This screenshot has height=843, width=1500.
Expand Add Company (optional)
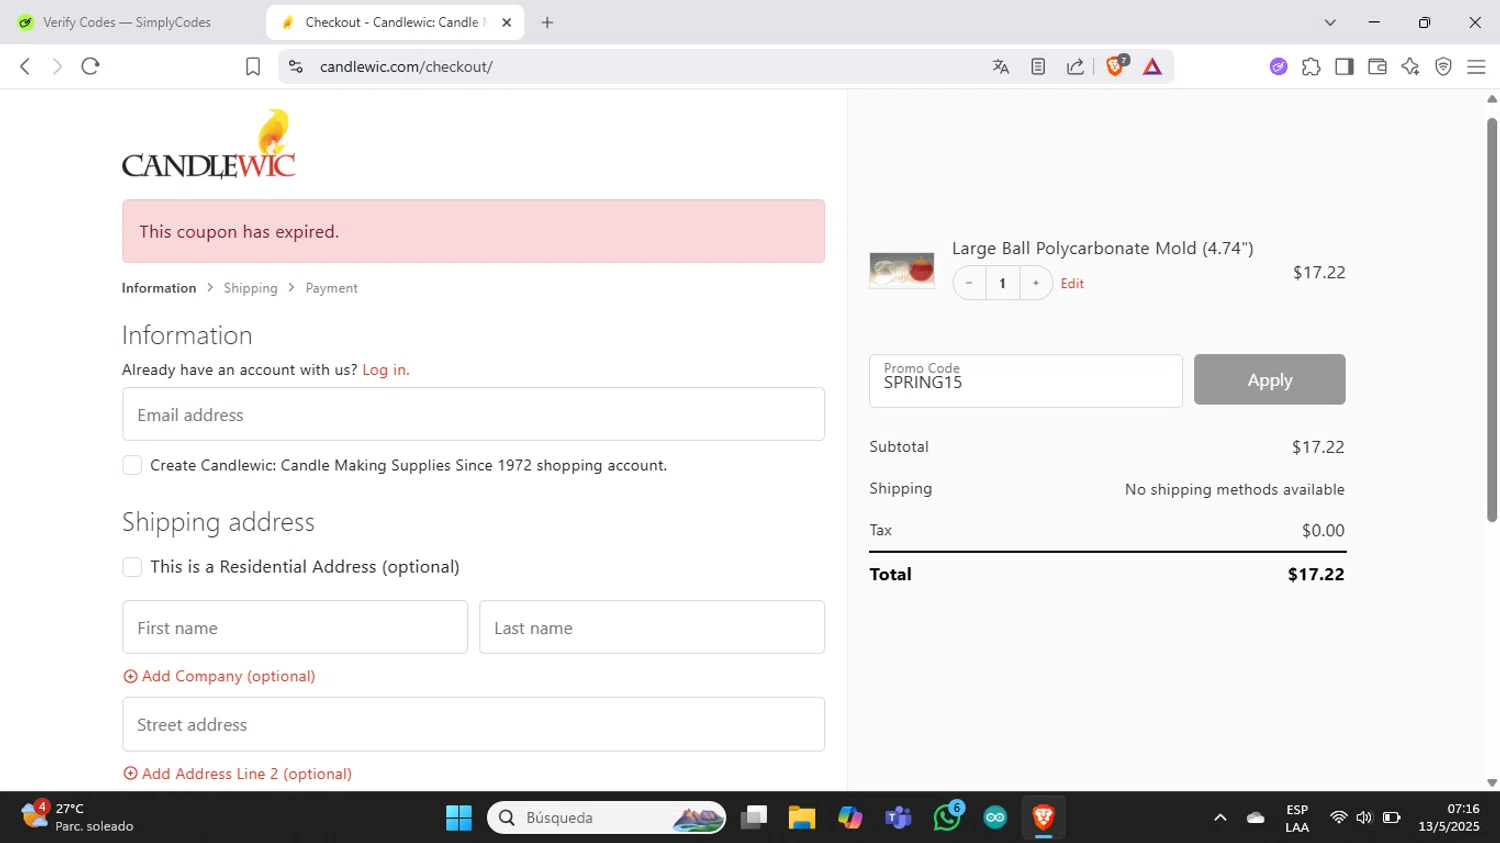[x=219, y=676]
